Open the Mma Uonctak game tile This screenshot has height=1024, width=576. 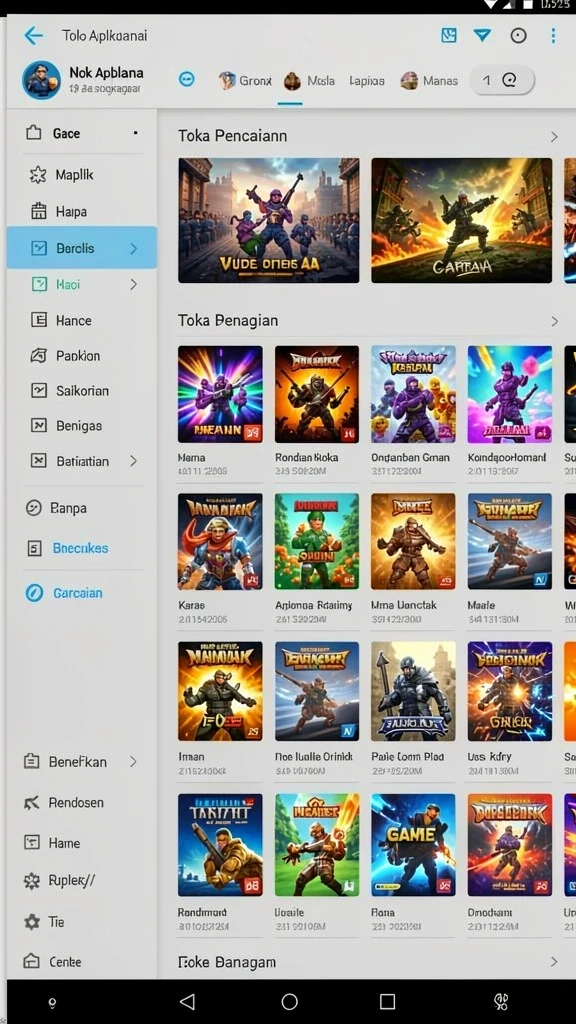pyautogui.click(x=413, y=541)
